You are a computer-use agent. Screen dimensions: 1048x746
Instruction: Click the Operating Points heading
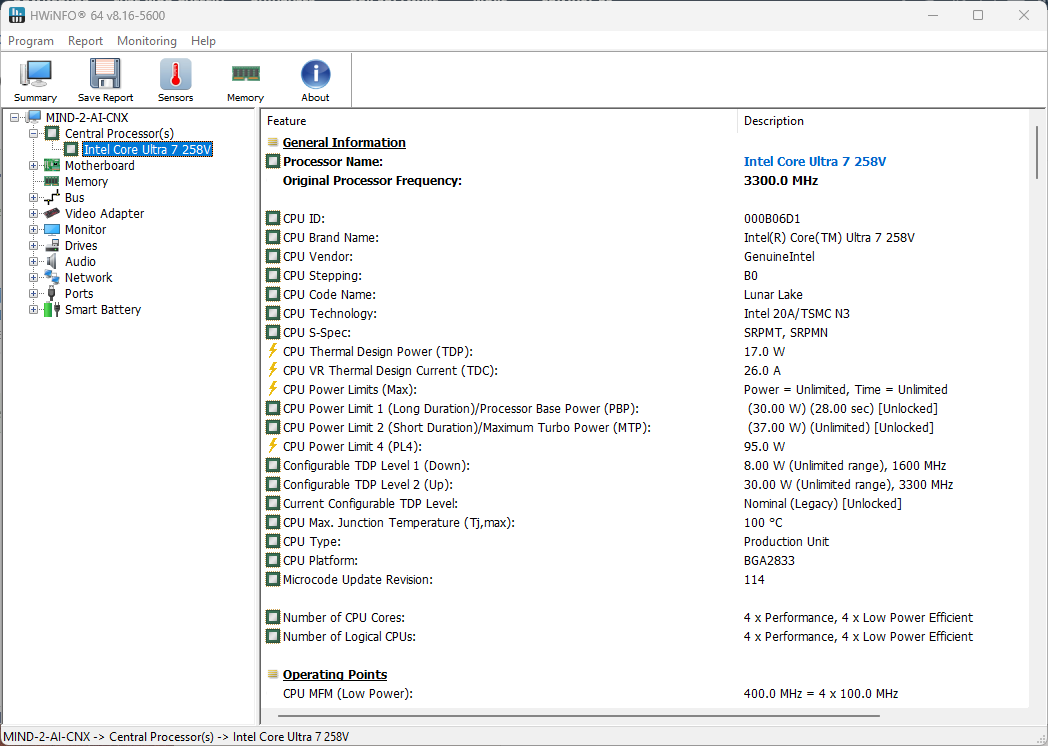pos(335,674)
